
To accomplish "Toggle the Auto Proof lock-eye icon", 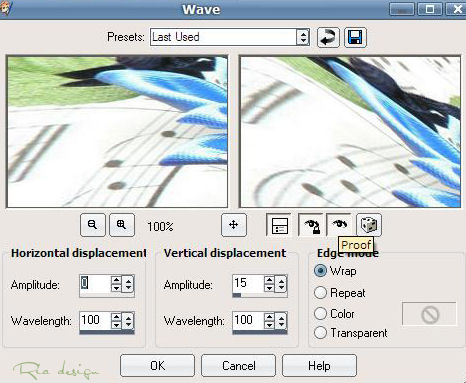I will click(x=310, y=225).
